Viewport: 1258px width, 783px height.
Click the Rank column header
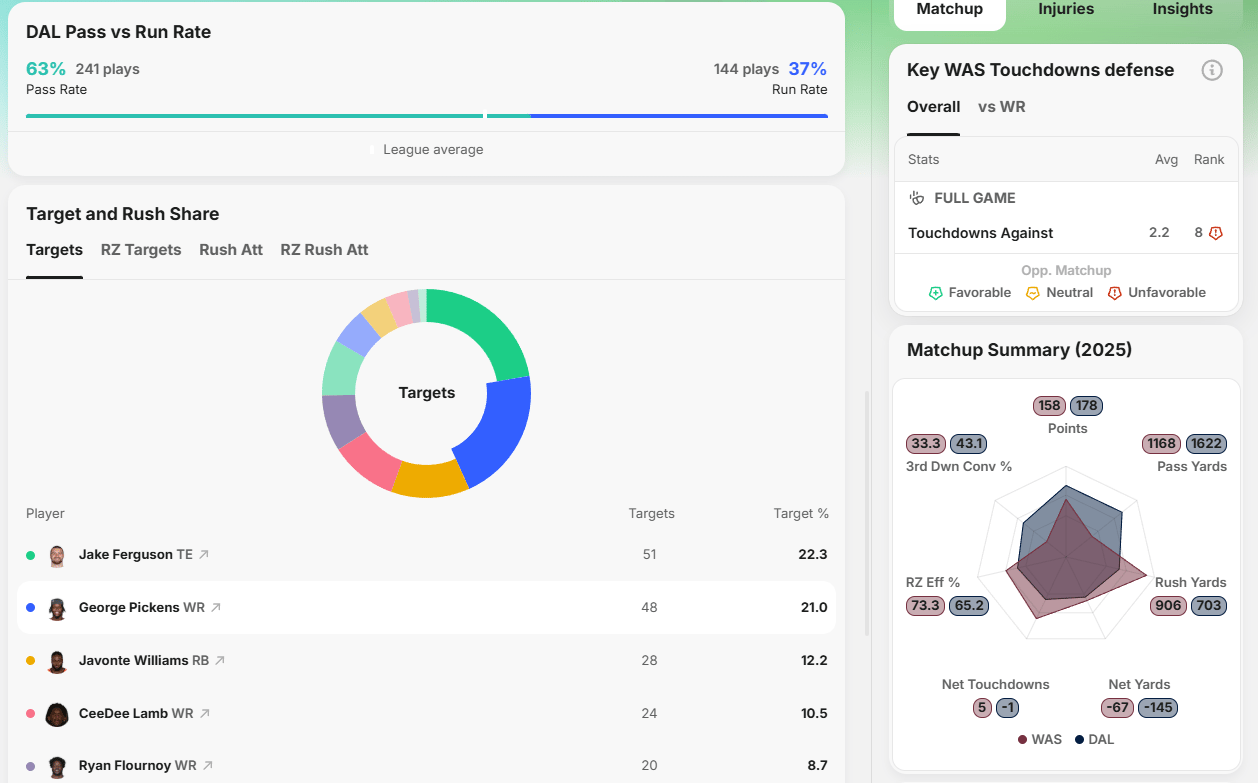(1209, 160)
